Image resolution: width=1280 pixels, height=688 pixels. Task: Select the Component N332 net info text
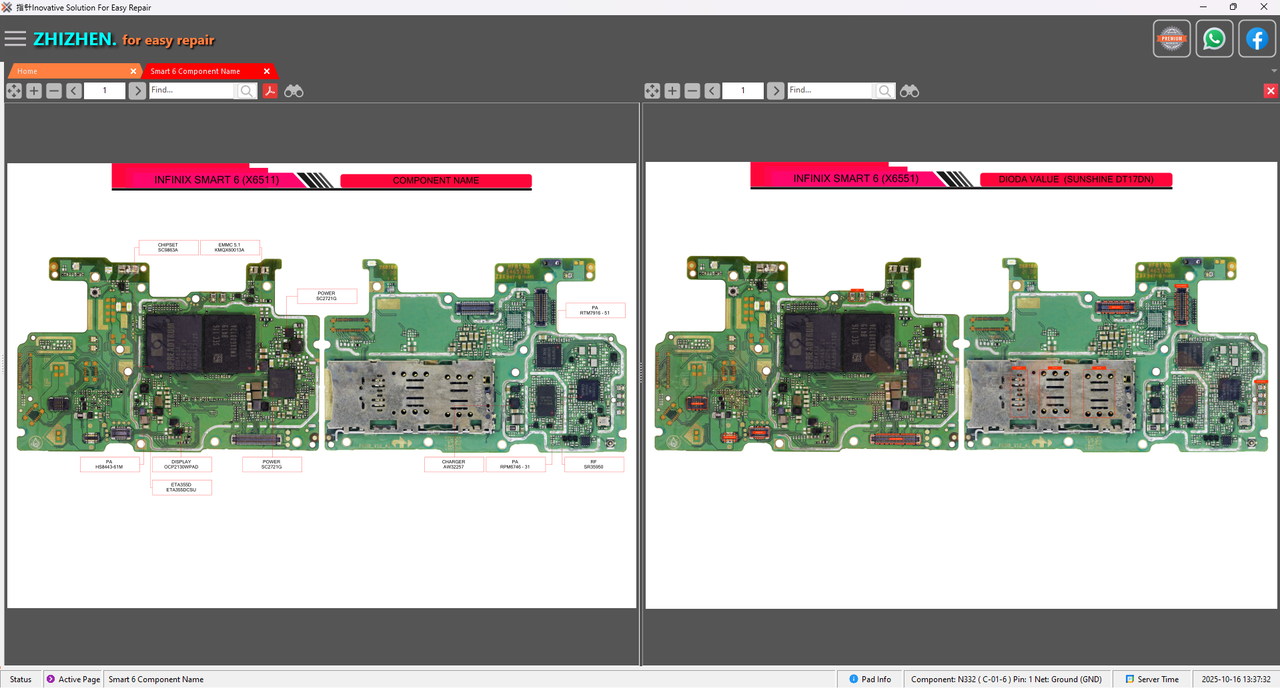[1006, 679]
